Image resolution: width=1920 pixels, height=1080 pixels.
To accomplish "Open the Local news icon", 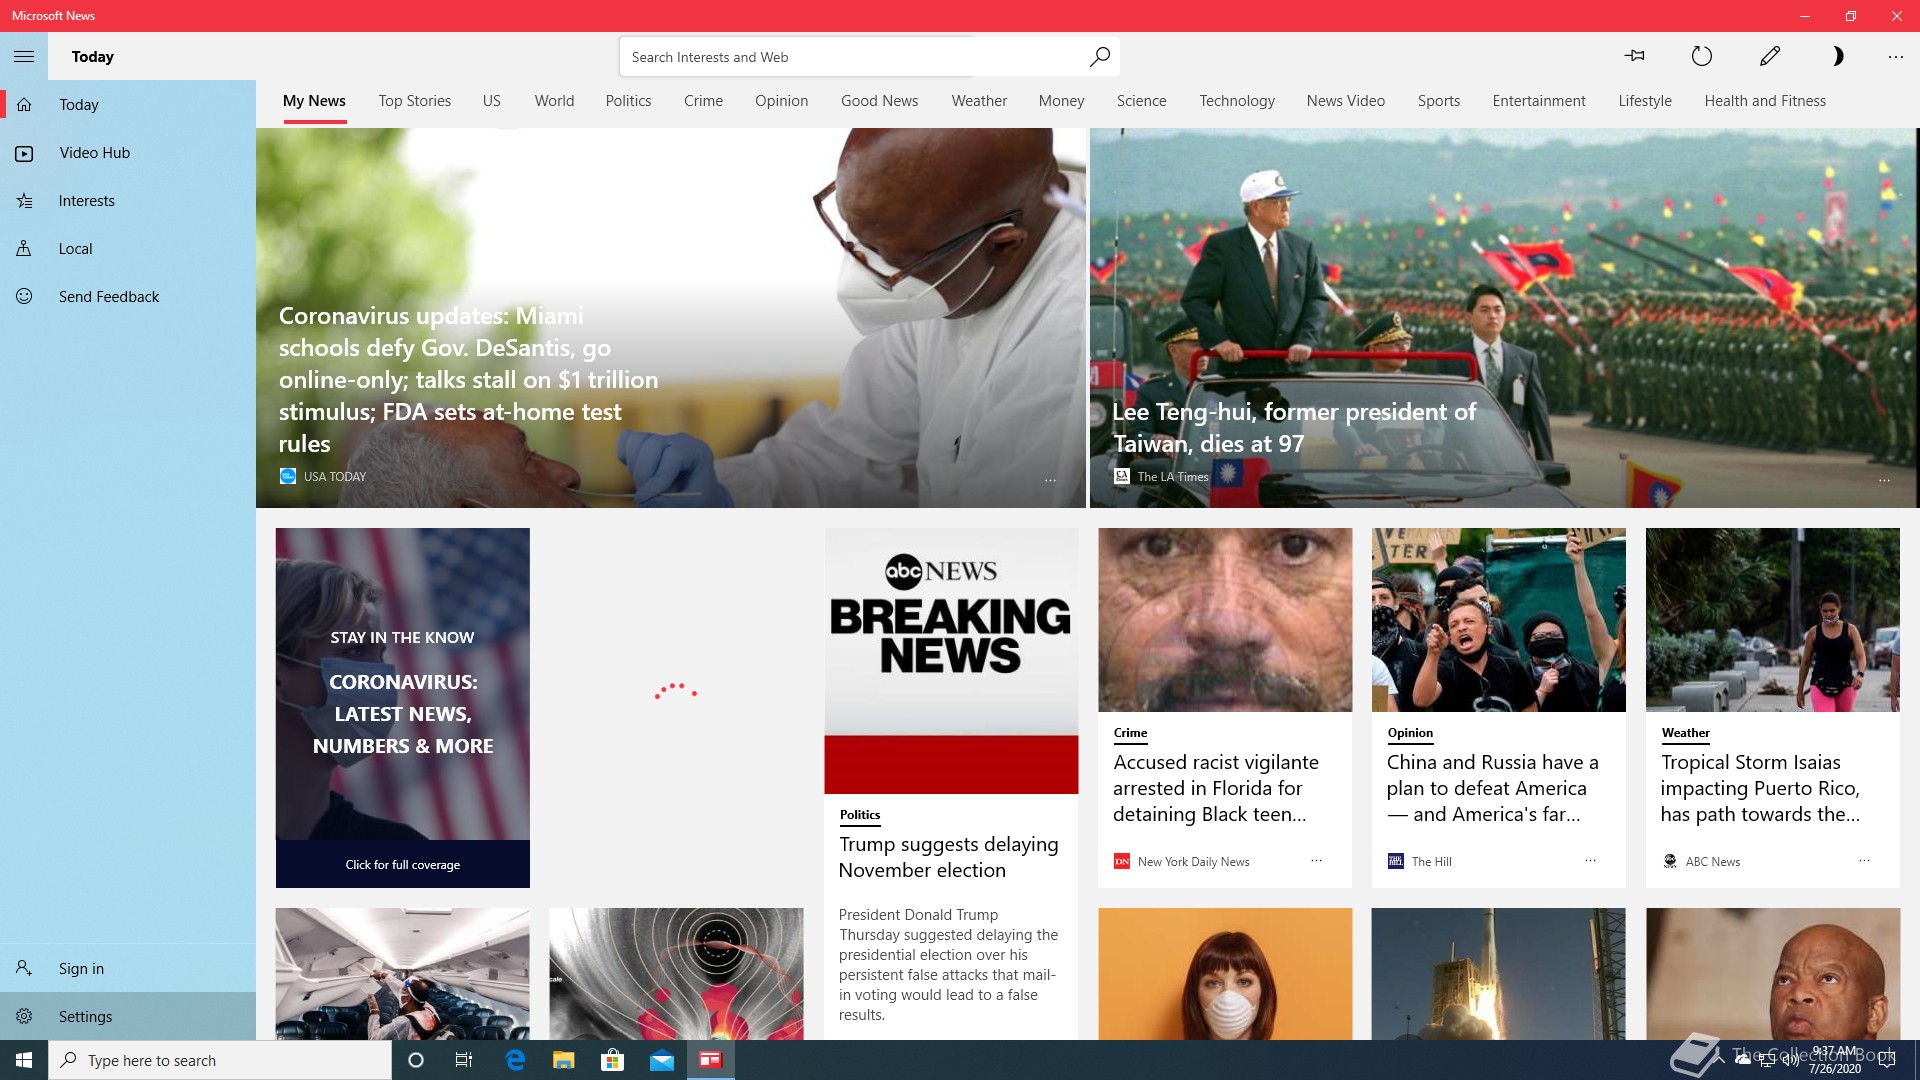I will coord(24,248).
